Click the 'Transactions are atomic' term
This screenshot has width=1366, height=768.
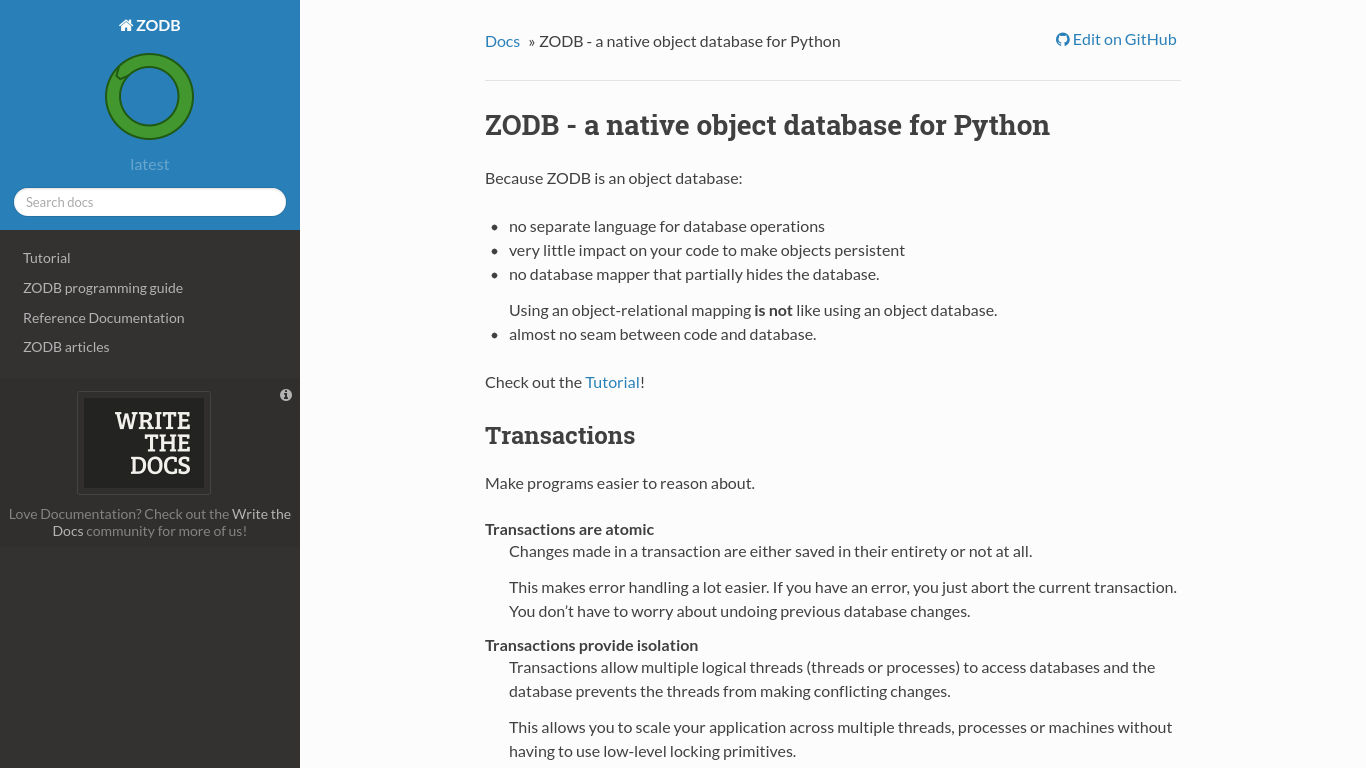(x=569, y=529)
